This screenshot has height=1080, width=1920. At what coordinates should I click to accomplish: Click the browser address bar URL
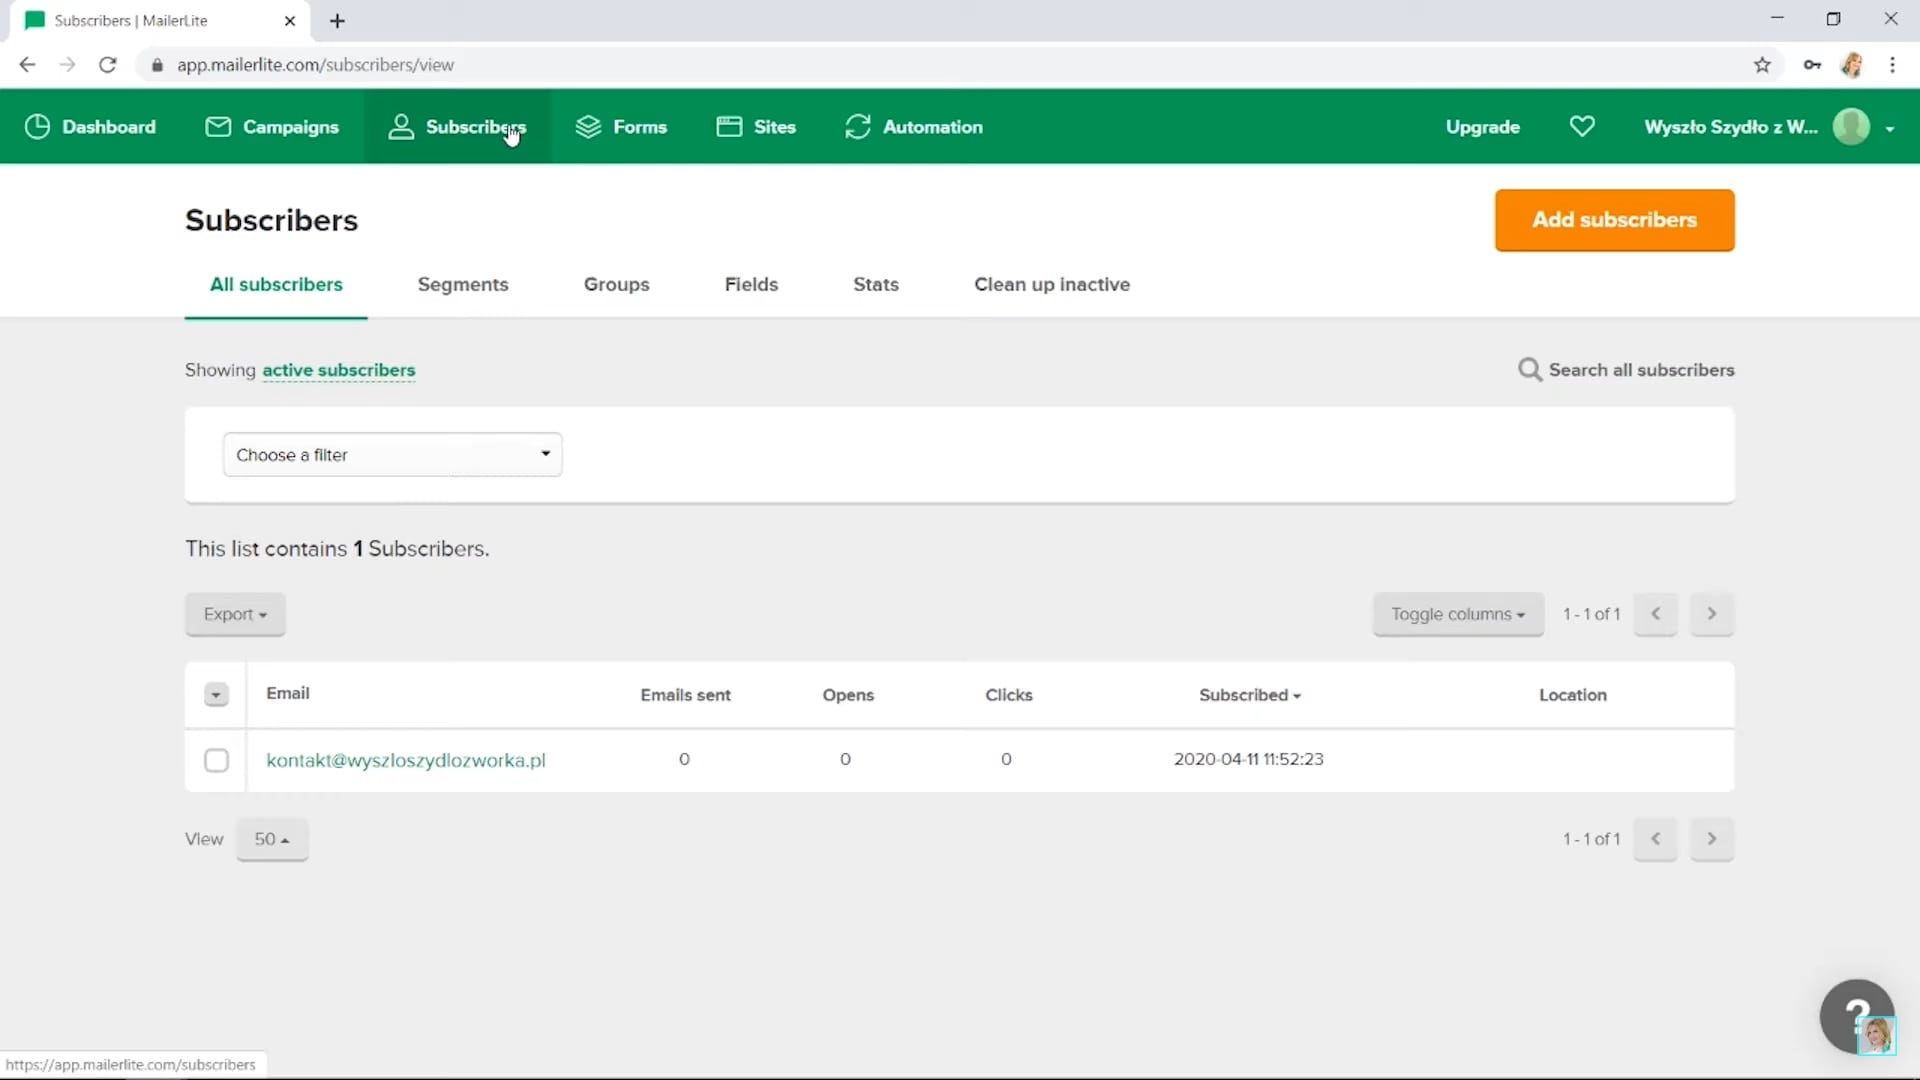[x=315, y=65]
